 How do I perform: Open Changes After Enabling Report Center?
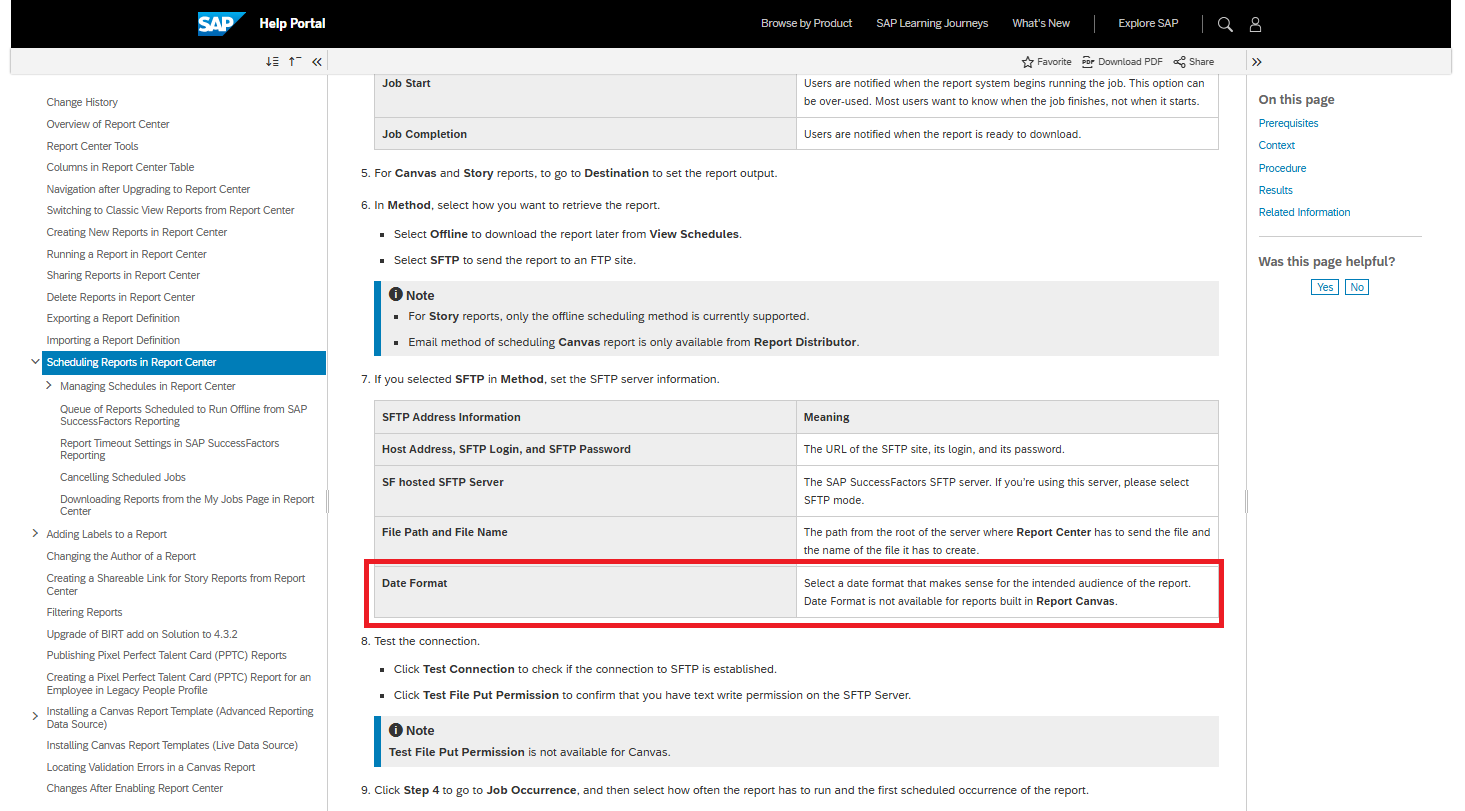tap(135, 788)
